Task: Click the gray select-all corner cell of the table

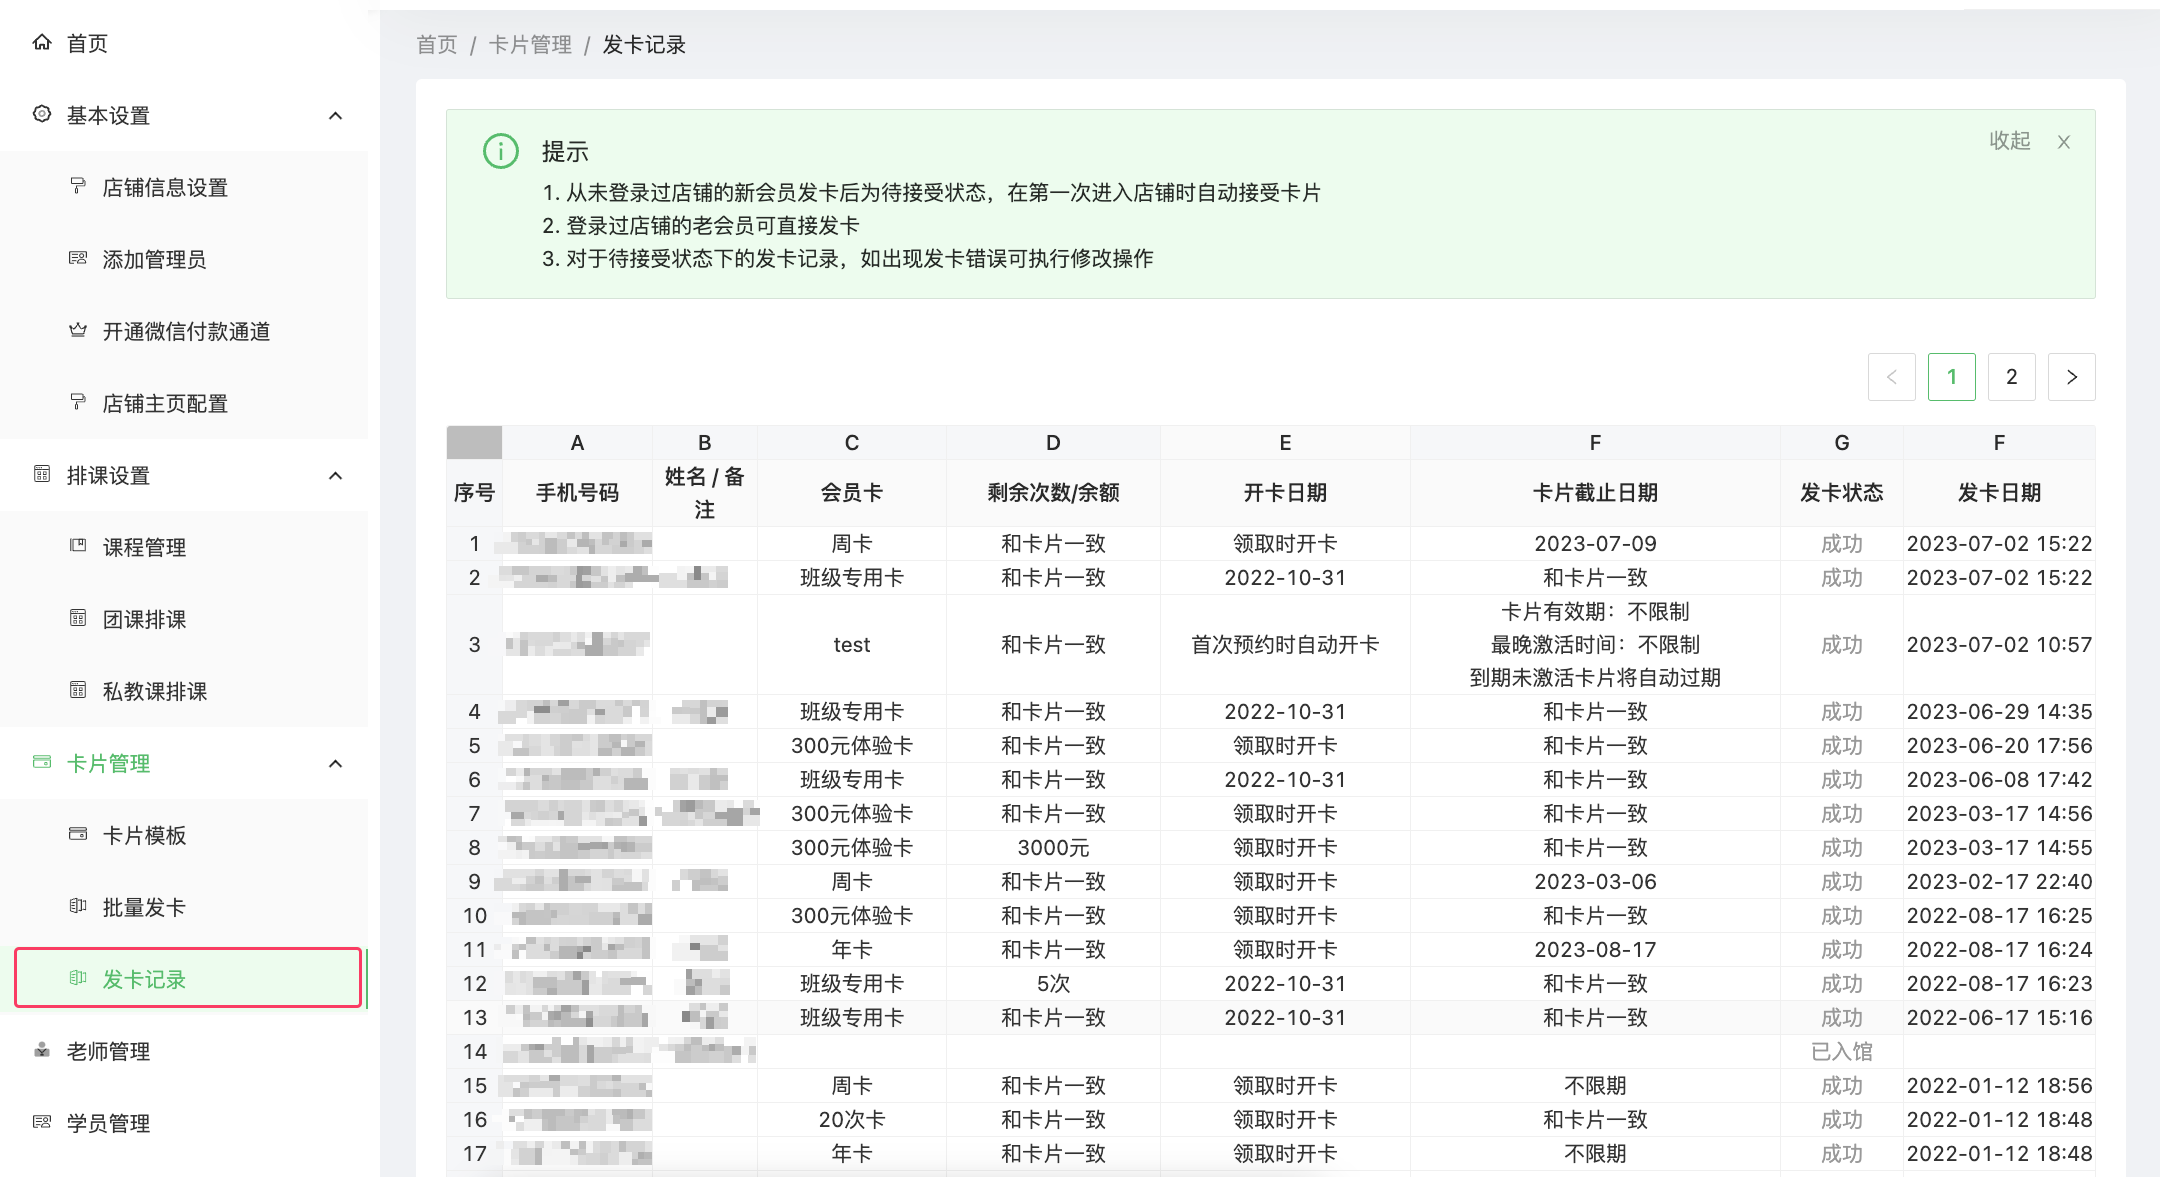Action: pos(474,442)
